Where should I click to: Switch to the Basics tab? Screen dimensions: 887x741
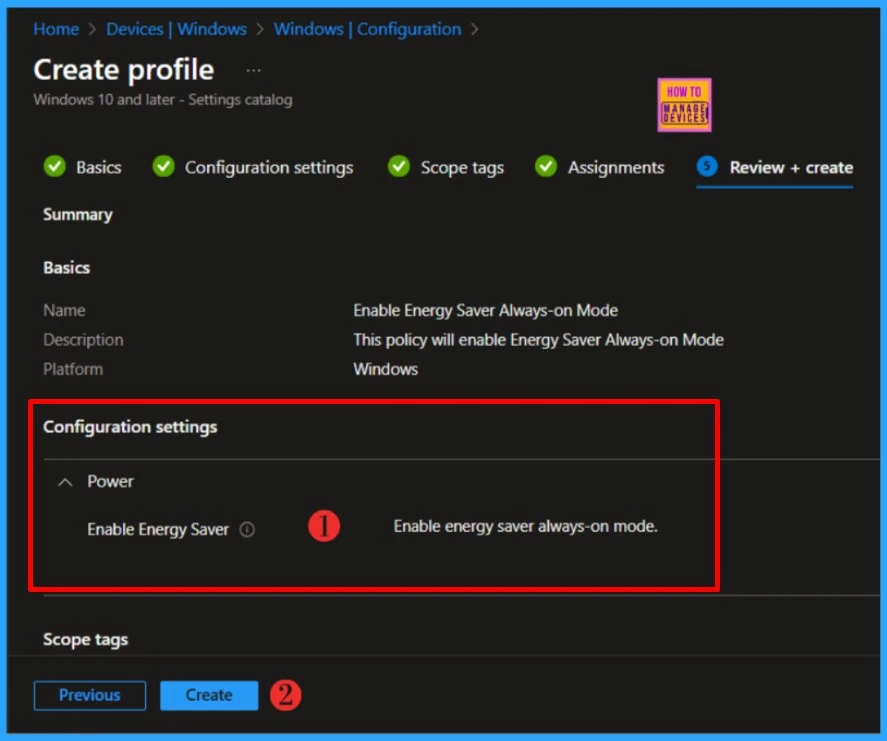[98, 168]
